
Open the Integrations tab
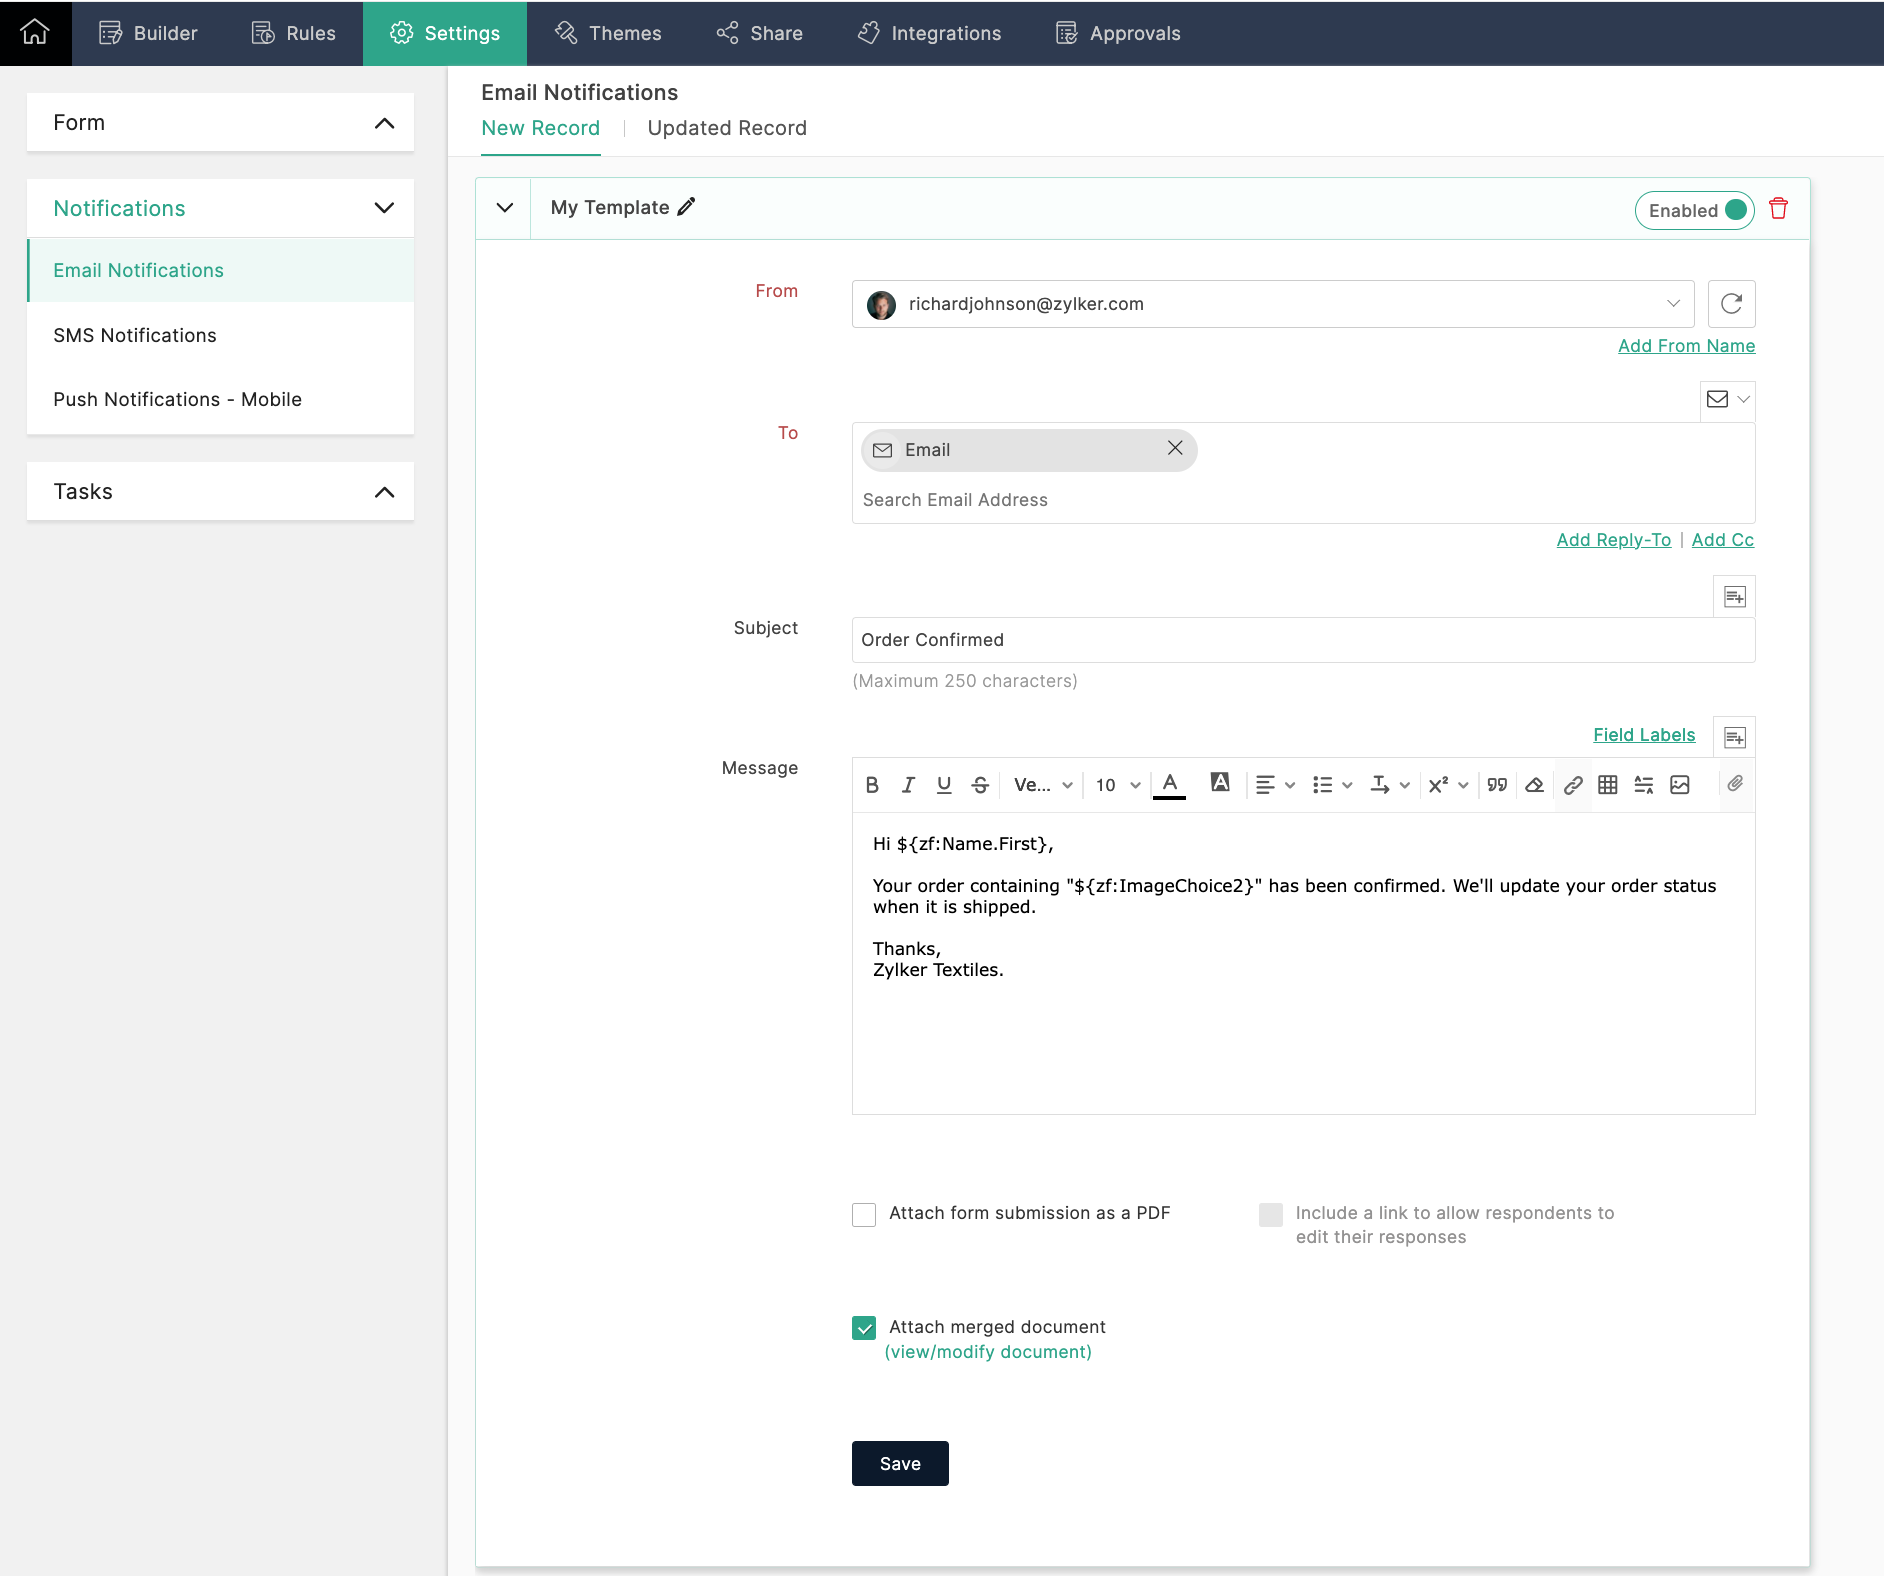(x=929, y=33)
